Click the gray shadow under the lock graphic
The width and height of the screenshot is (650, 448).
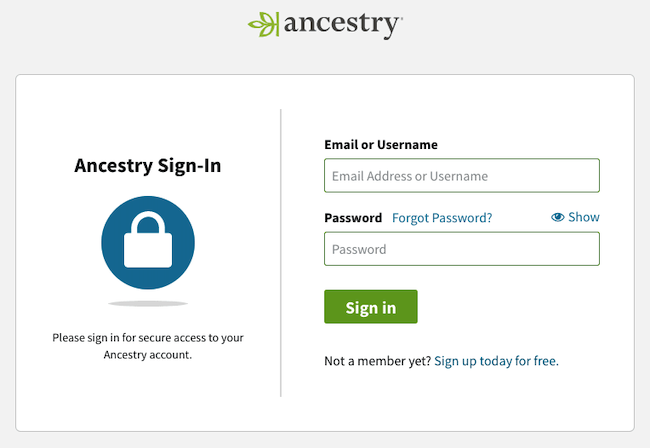pyautogui.click(x=148, y=304)
